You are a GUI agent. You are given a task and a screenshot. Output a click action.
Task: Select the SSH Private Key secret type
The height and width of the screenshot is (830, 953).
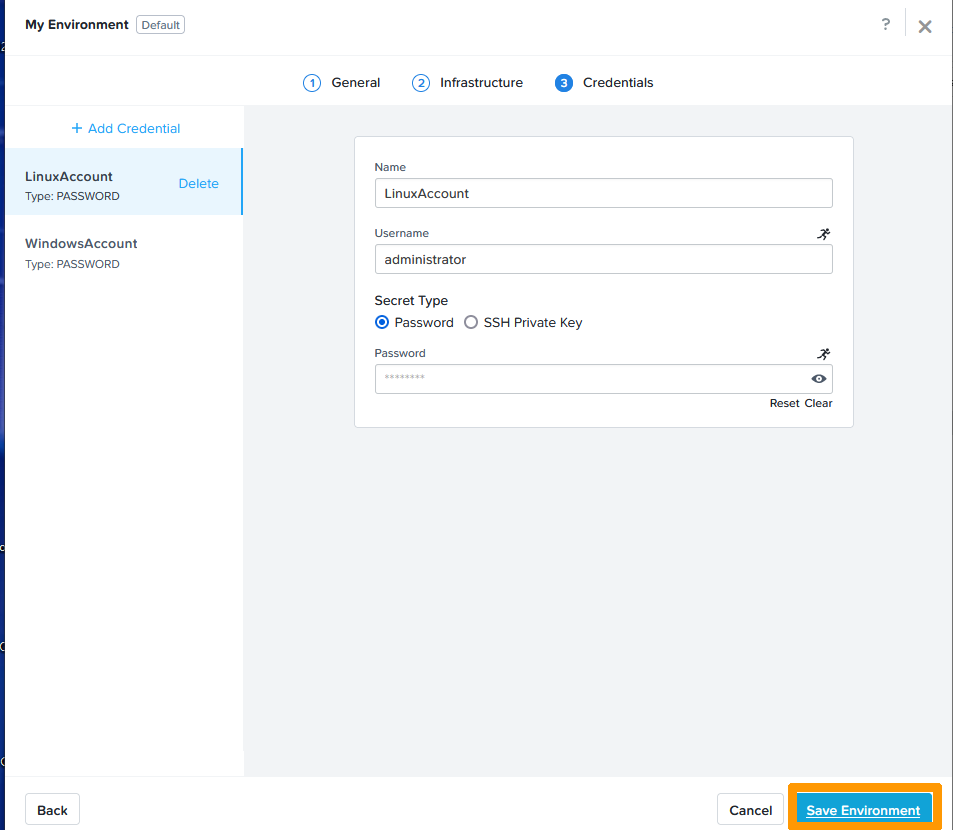pos(470,322)
